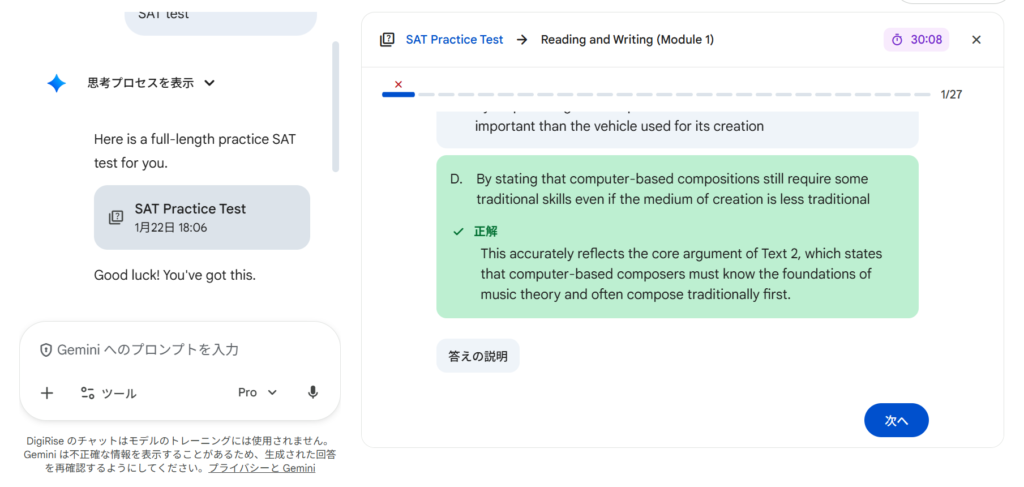Open the SAT Practice Test card
1024x487 pixels.
tap(202, 217)
